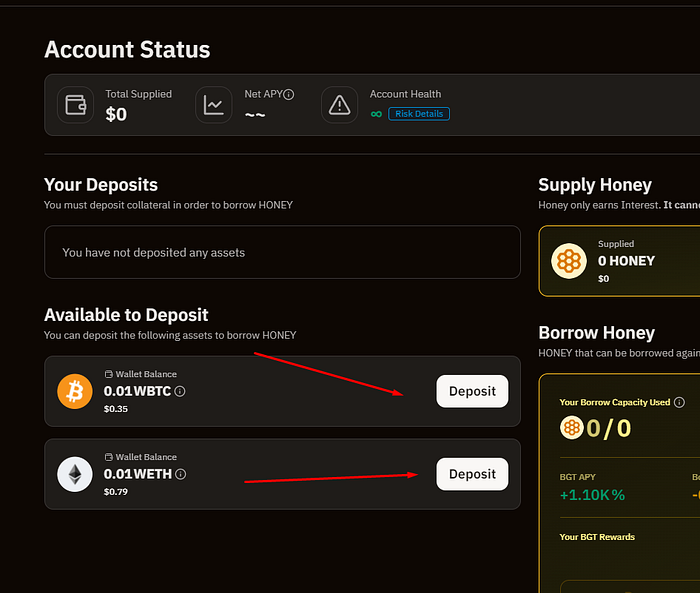Click the '$0.79' WETH value

(x=116, y=492)
